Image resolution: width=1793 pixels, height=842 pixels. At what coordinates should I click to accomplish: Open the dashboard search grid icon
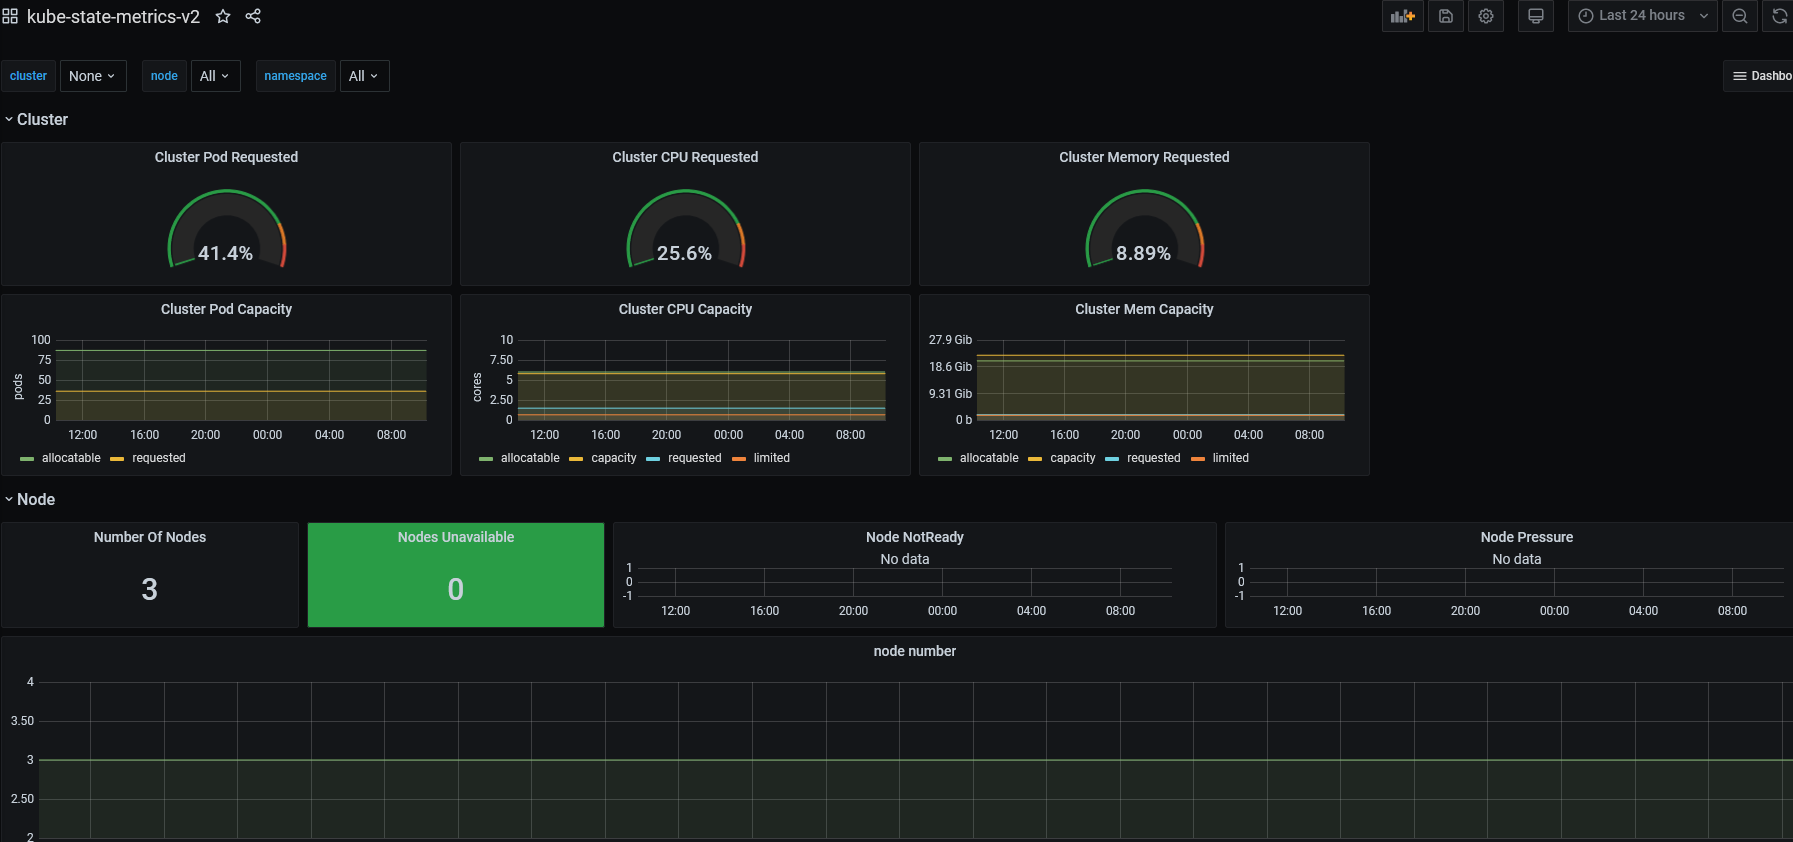point(10,17)
